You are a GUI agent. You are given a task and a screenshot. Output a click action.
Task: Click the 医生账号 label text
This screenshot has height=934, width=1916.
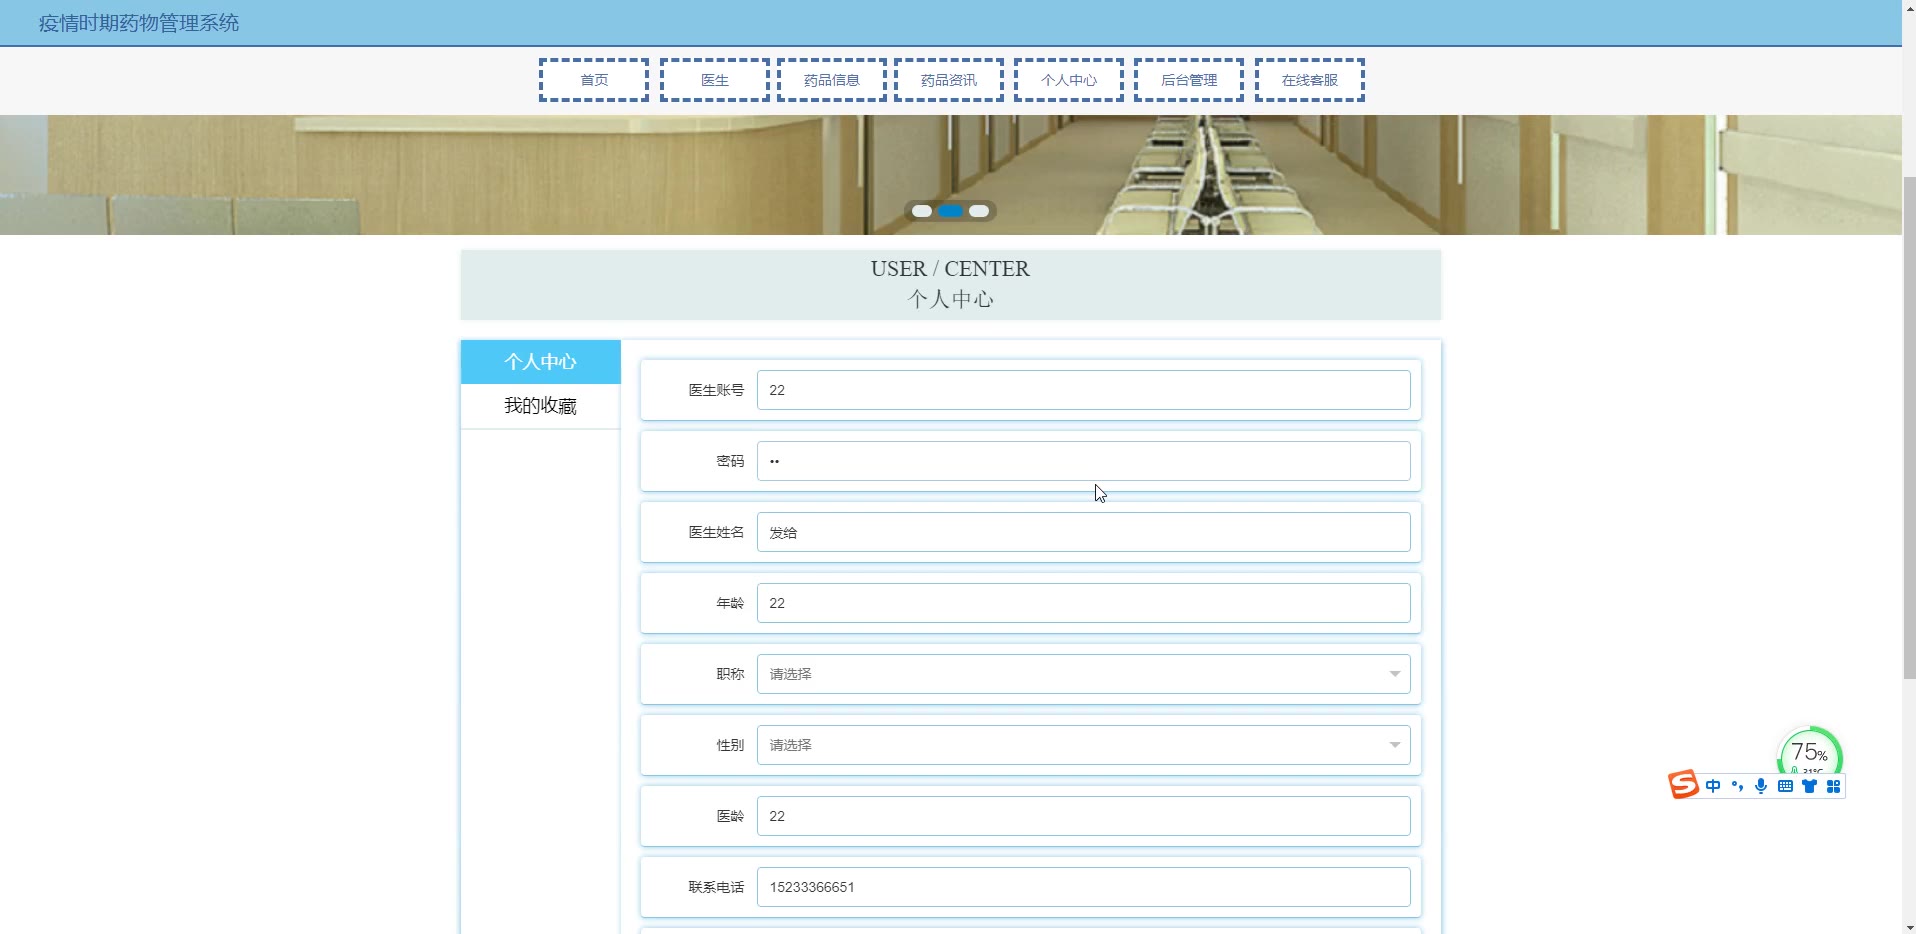coord(716,390)
